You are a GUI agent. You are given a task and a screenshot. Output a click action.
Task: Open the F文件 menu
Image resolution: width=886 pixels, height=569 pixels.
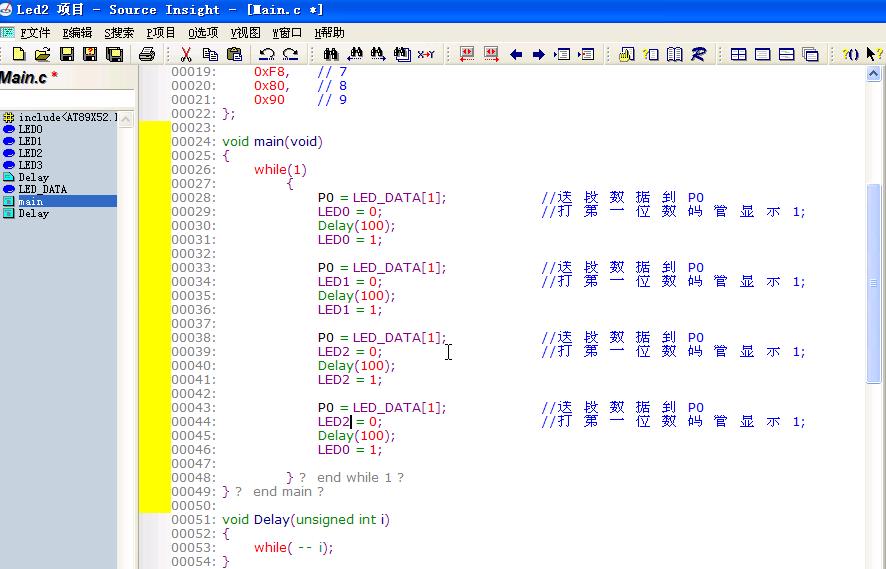35,33
